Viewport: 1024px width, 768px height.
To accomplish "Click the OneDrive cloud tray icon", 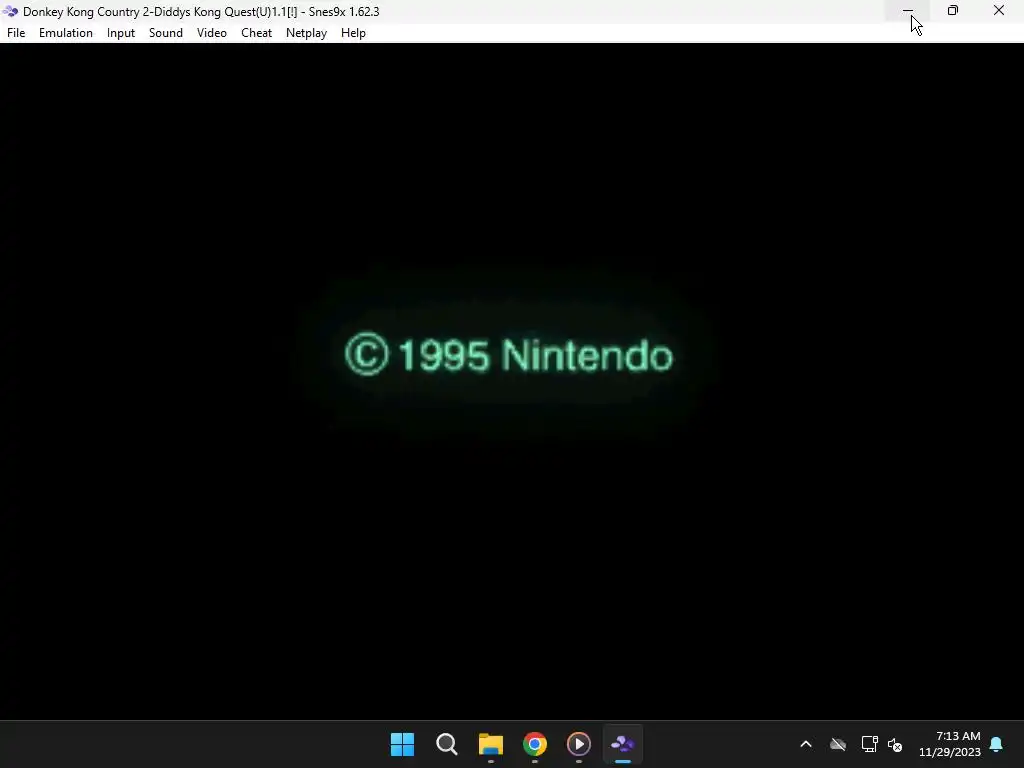I will [838, 744].
